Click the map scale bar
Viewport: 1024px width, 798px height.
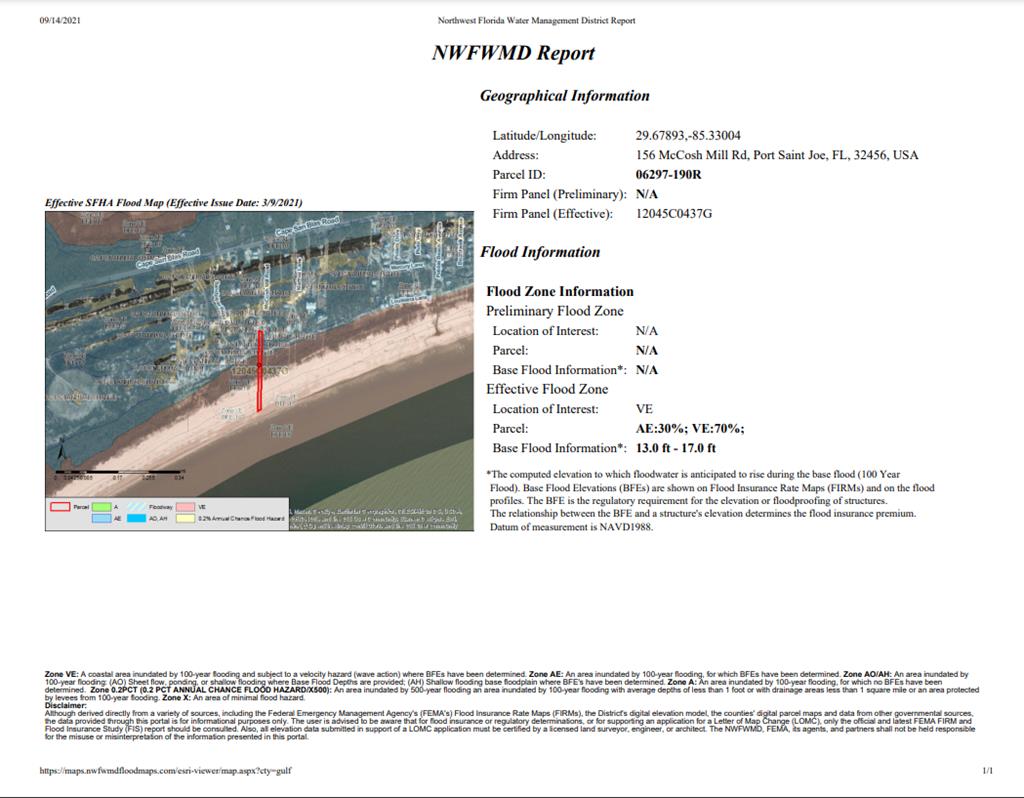pos(120,472)
